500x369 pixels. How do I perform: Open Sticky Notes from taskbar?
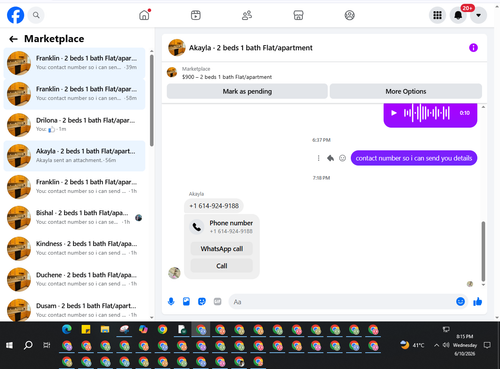pos(86,330)
